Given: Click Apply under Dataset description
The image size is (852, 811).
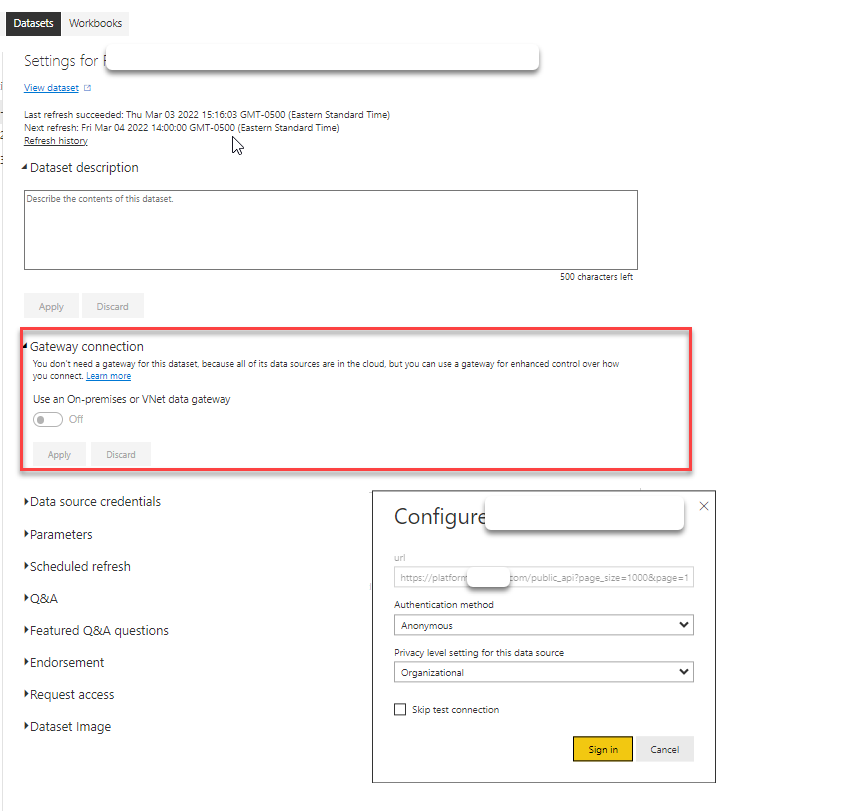Looking at the screenshot, I should tap(51, 306).
